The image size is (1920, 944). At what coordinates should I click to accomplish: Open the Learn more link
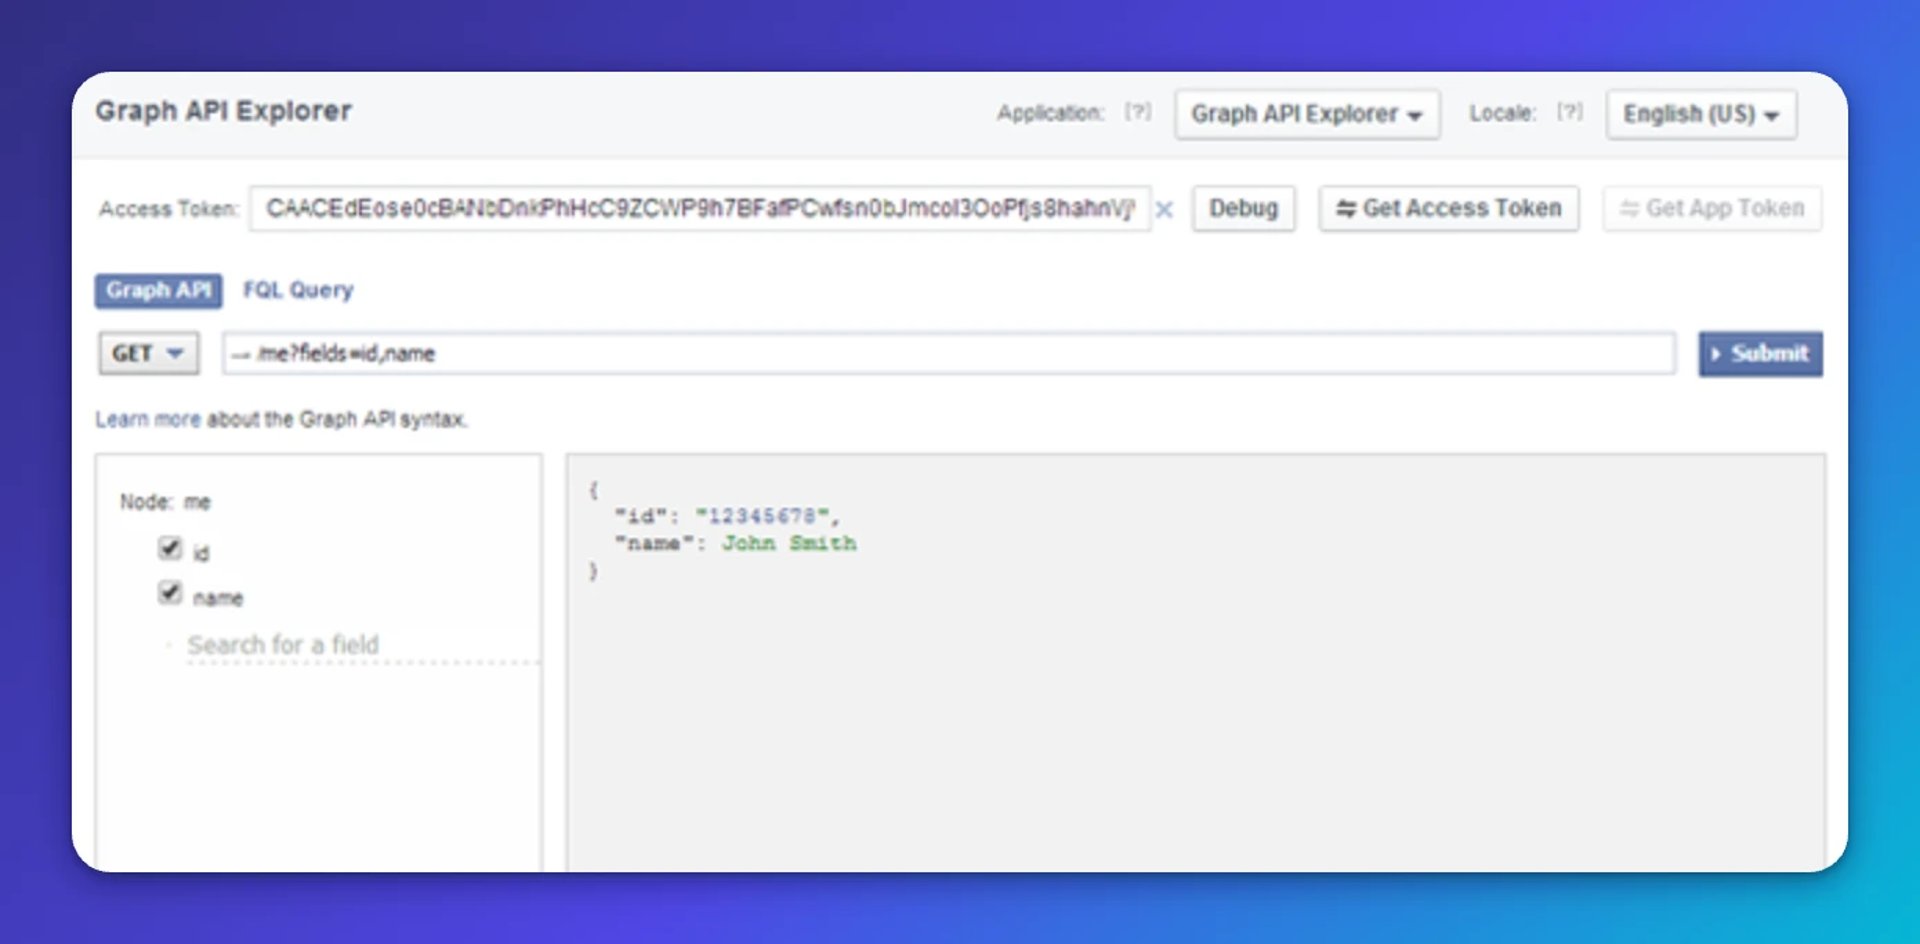tap(148, 419)
